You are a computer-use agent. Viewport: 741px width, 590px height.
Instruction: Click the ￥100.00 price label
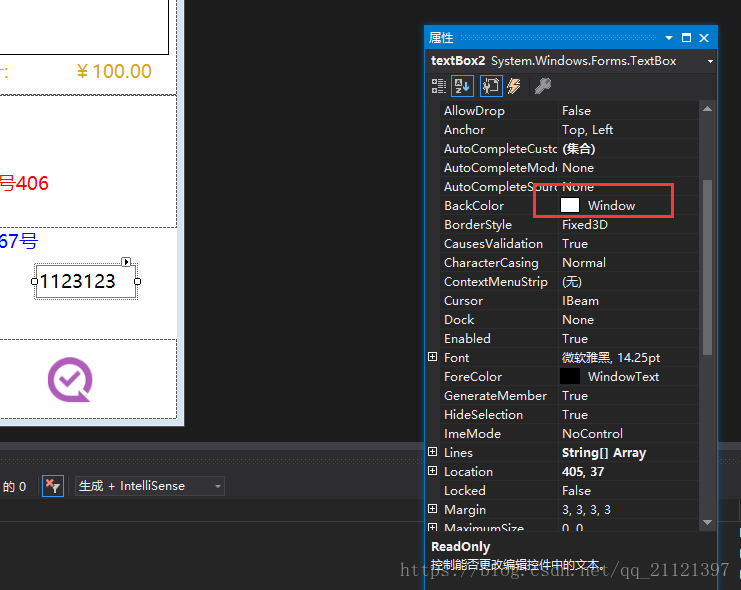tap(114, 71)
